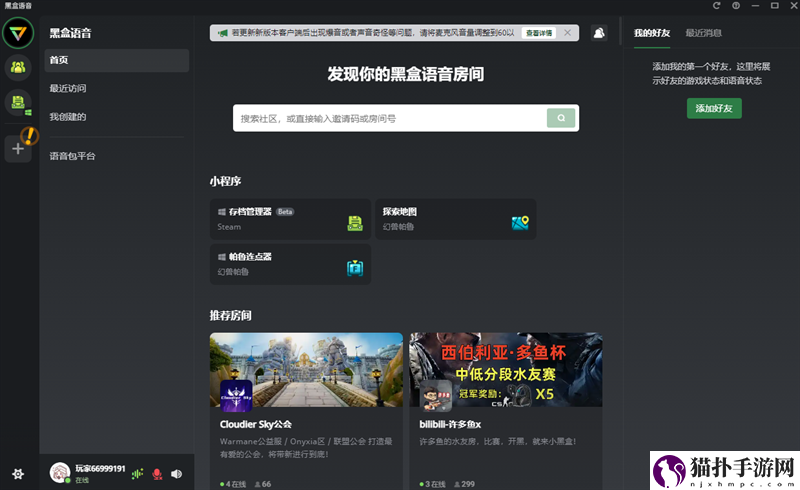The image size is (800, 490).
Task: Click 66 member count on Cloudier Sky card
Action: 262,484
